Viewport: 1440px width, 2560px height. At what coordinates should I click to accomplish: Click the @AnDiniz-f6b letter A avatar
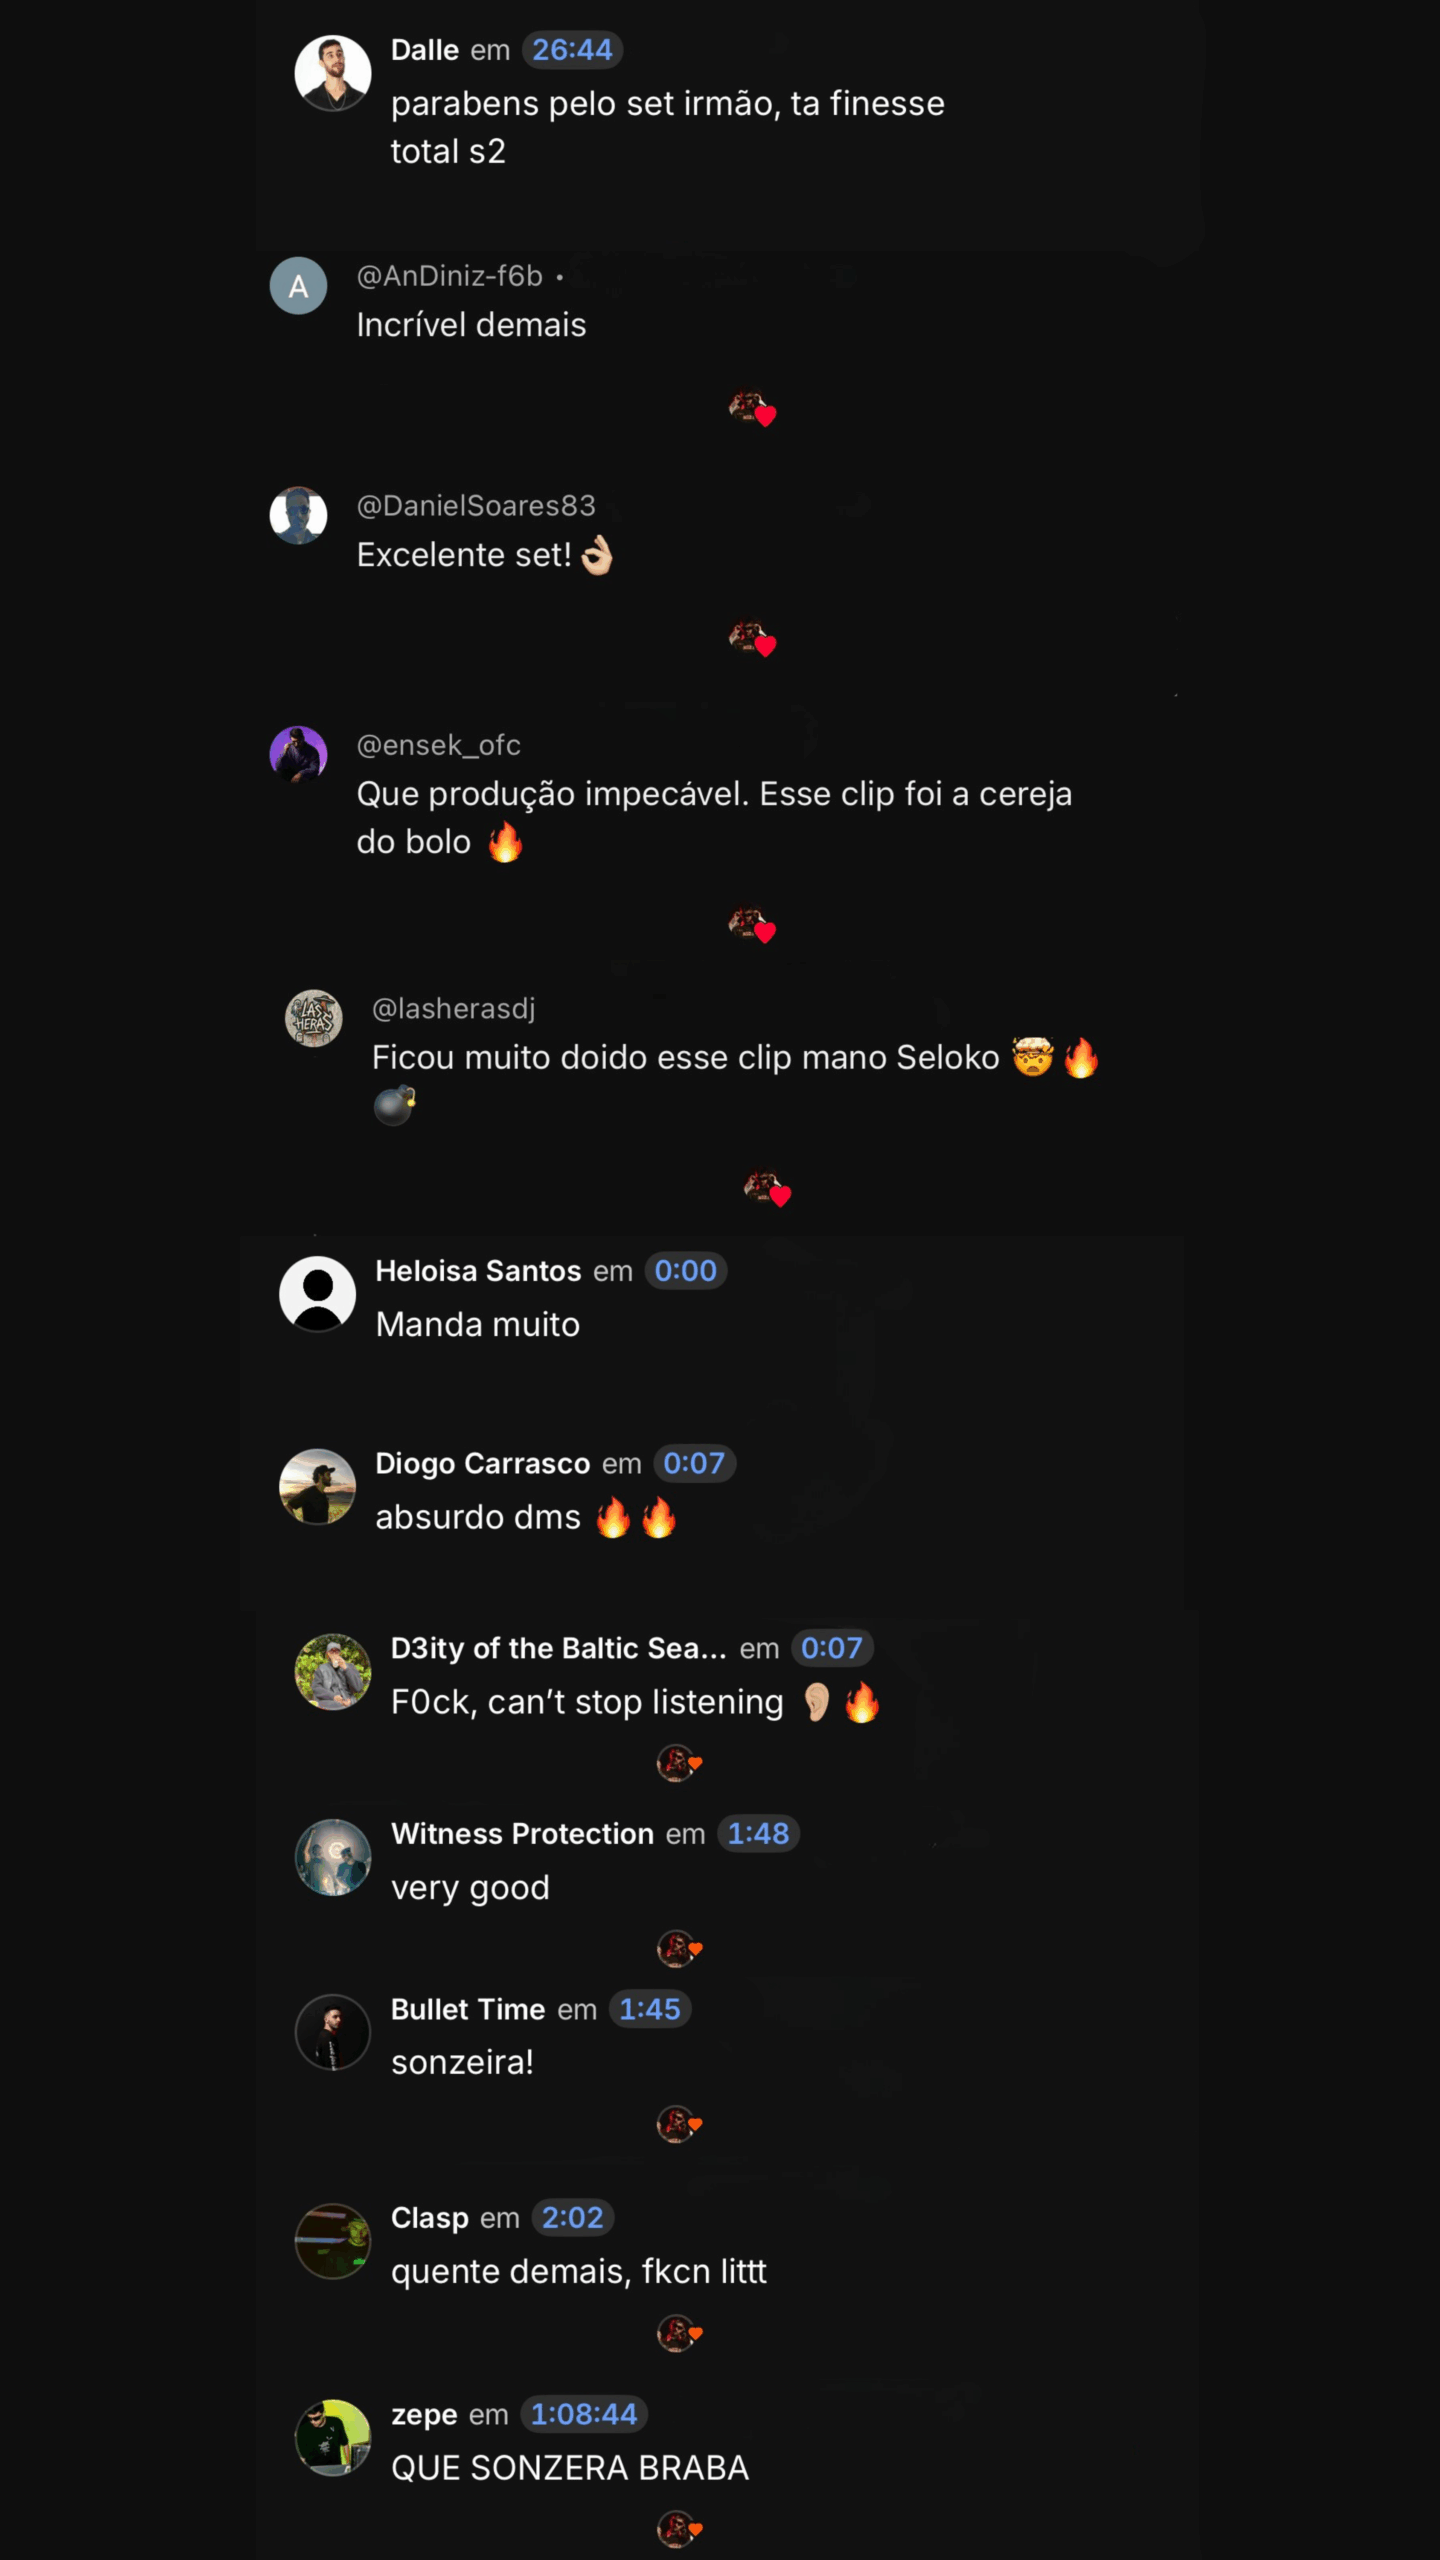tap(298, 286)
